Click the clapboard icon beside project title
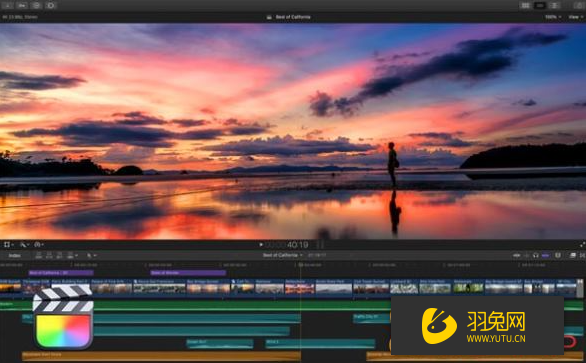This screenshot has width=586, height=363. pyautogui.click(x=269, y=17)
